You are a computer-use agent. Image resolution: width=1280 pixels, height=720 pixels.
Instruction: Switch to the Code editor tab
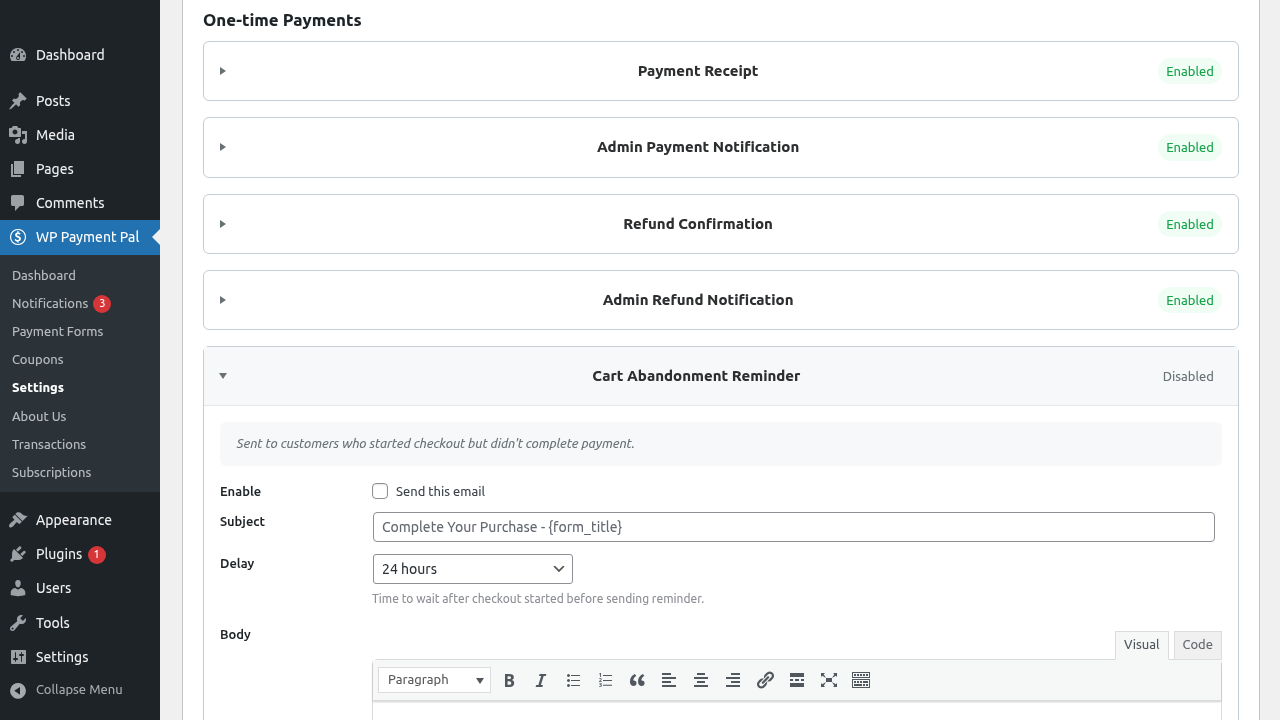point(1197,645)
